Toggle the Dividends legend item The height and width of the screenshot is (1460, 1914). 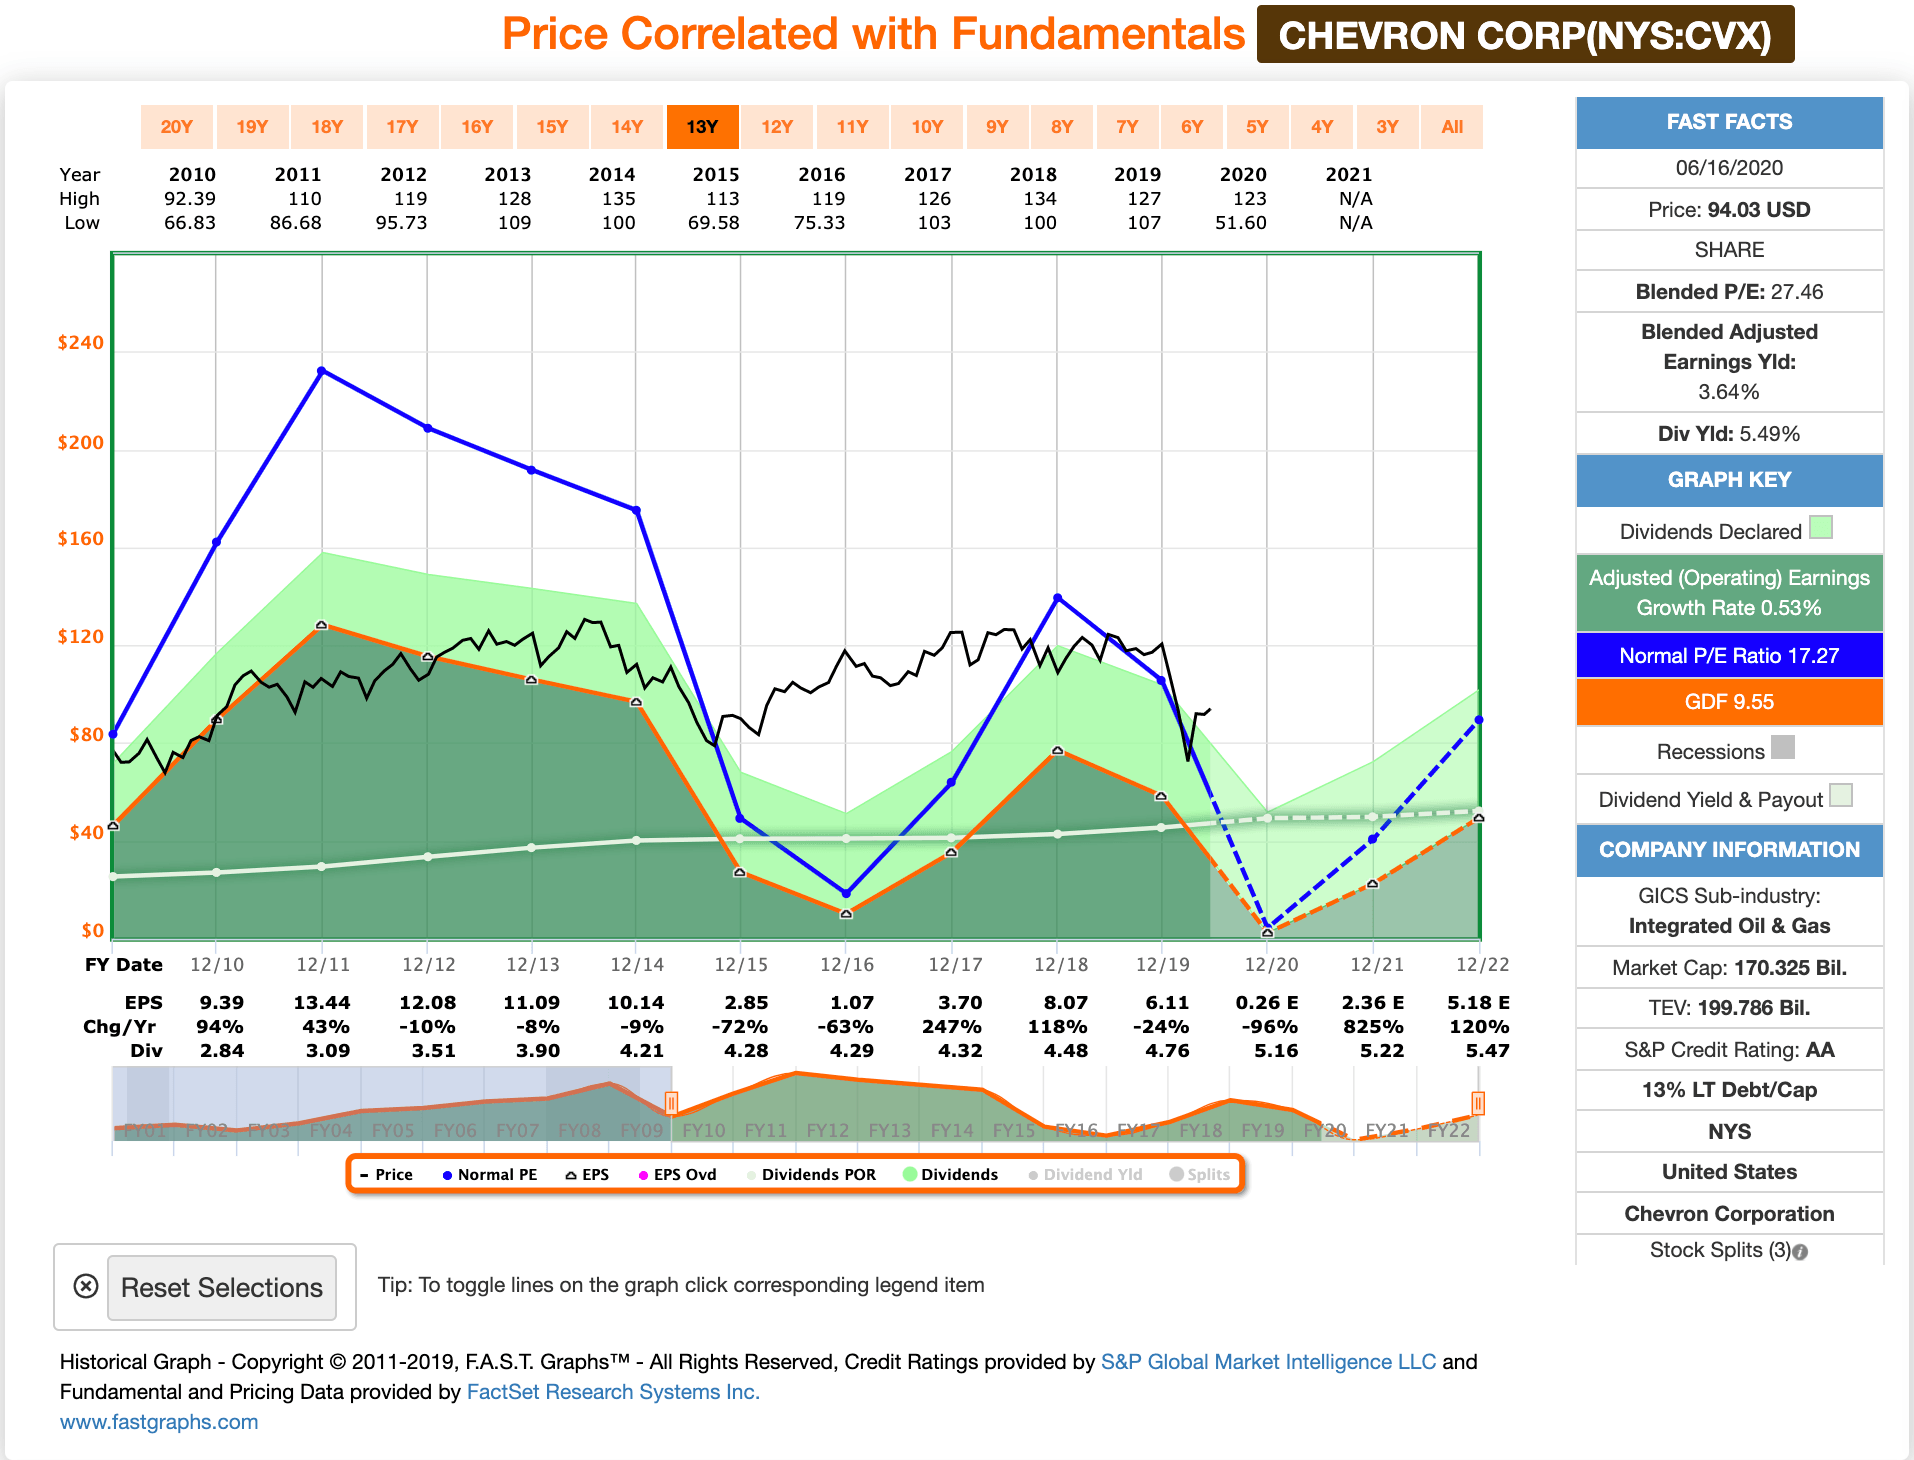click(x=951, y=1175)
